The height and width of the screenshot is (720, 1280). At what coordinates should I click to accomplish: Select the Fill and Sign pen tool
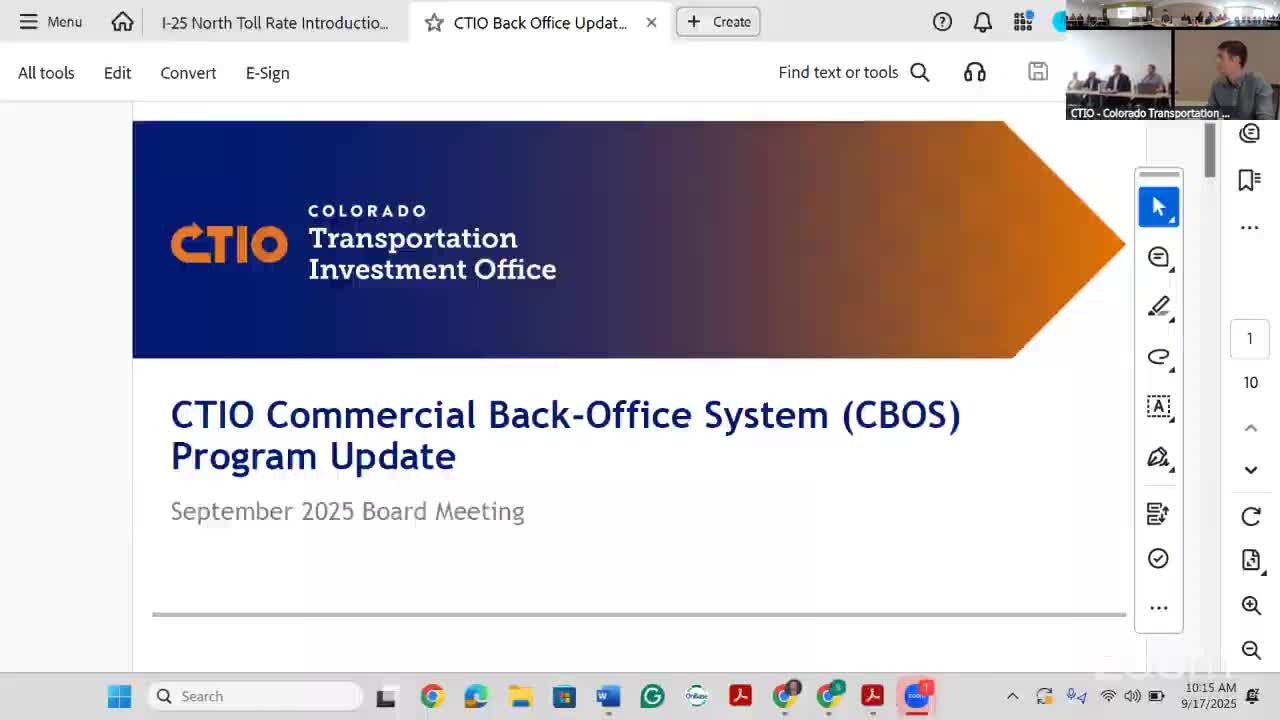tap(1159, 458)
